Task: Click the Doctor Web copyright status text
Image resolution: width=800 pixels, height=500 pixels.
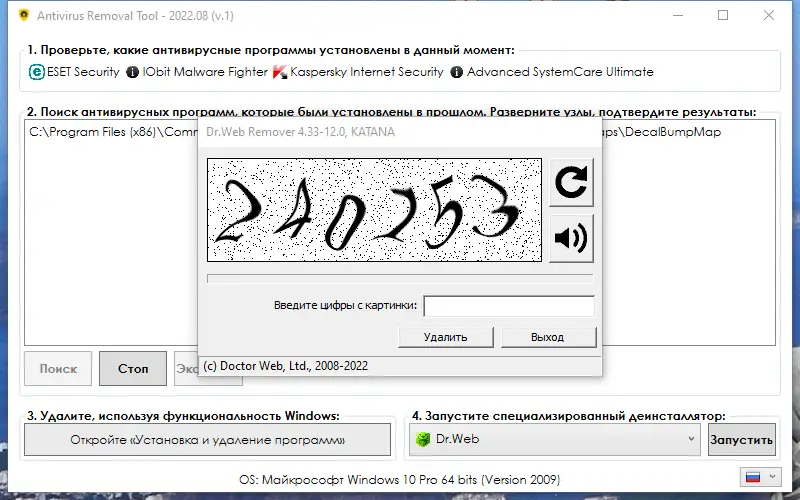Action: click(x=285, y=366)
